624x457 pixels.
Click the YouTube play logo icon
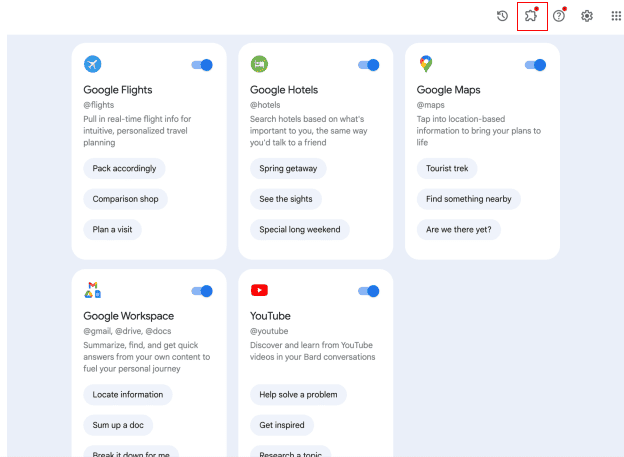(259, 290)
